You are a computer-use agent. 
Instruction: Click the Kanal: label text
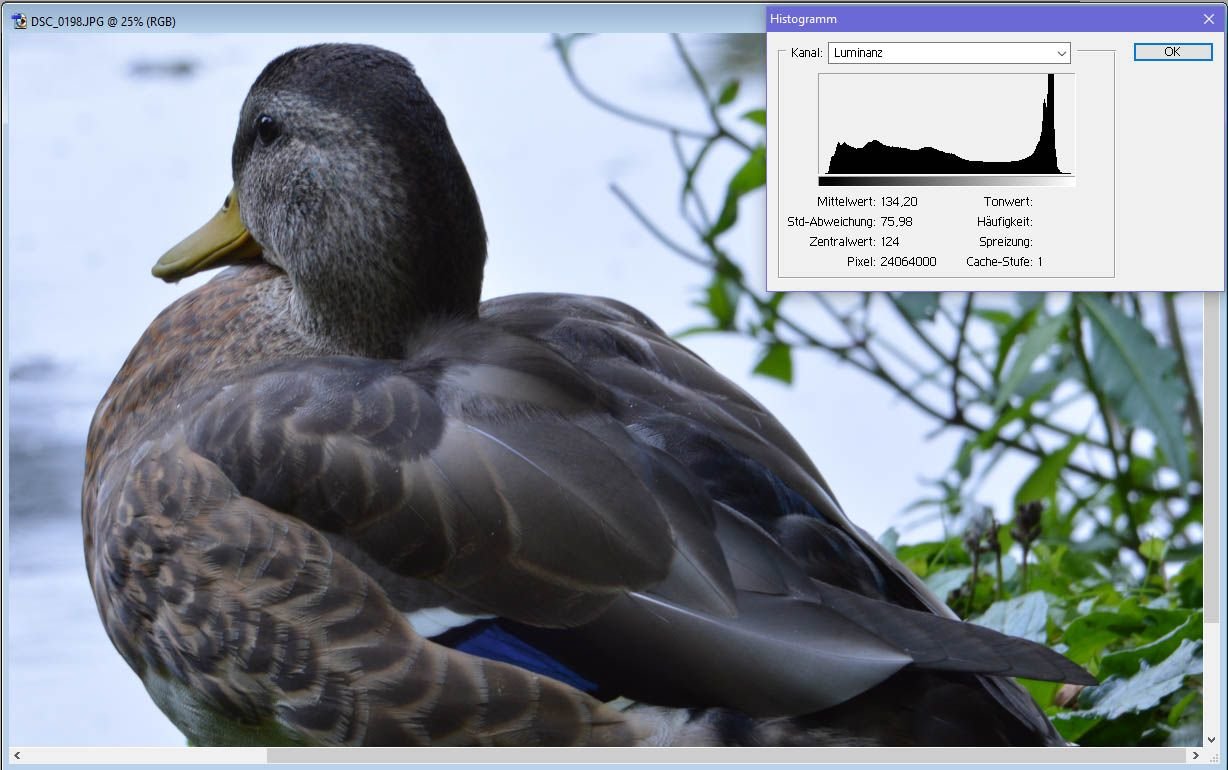point(806,53)
